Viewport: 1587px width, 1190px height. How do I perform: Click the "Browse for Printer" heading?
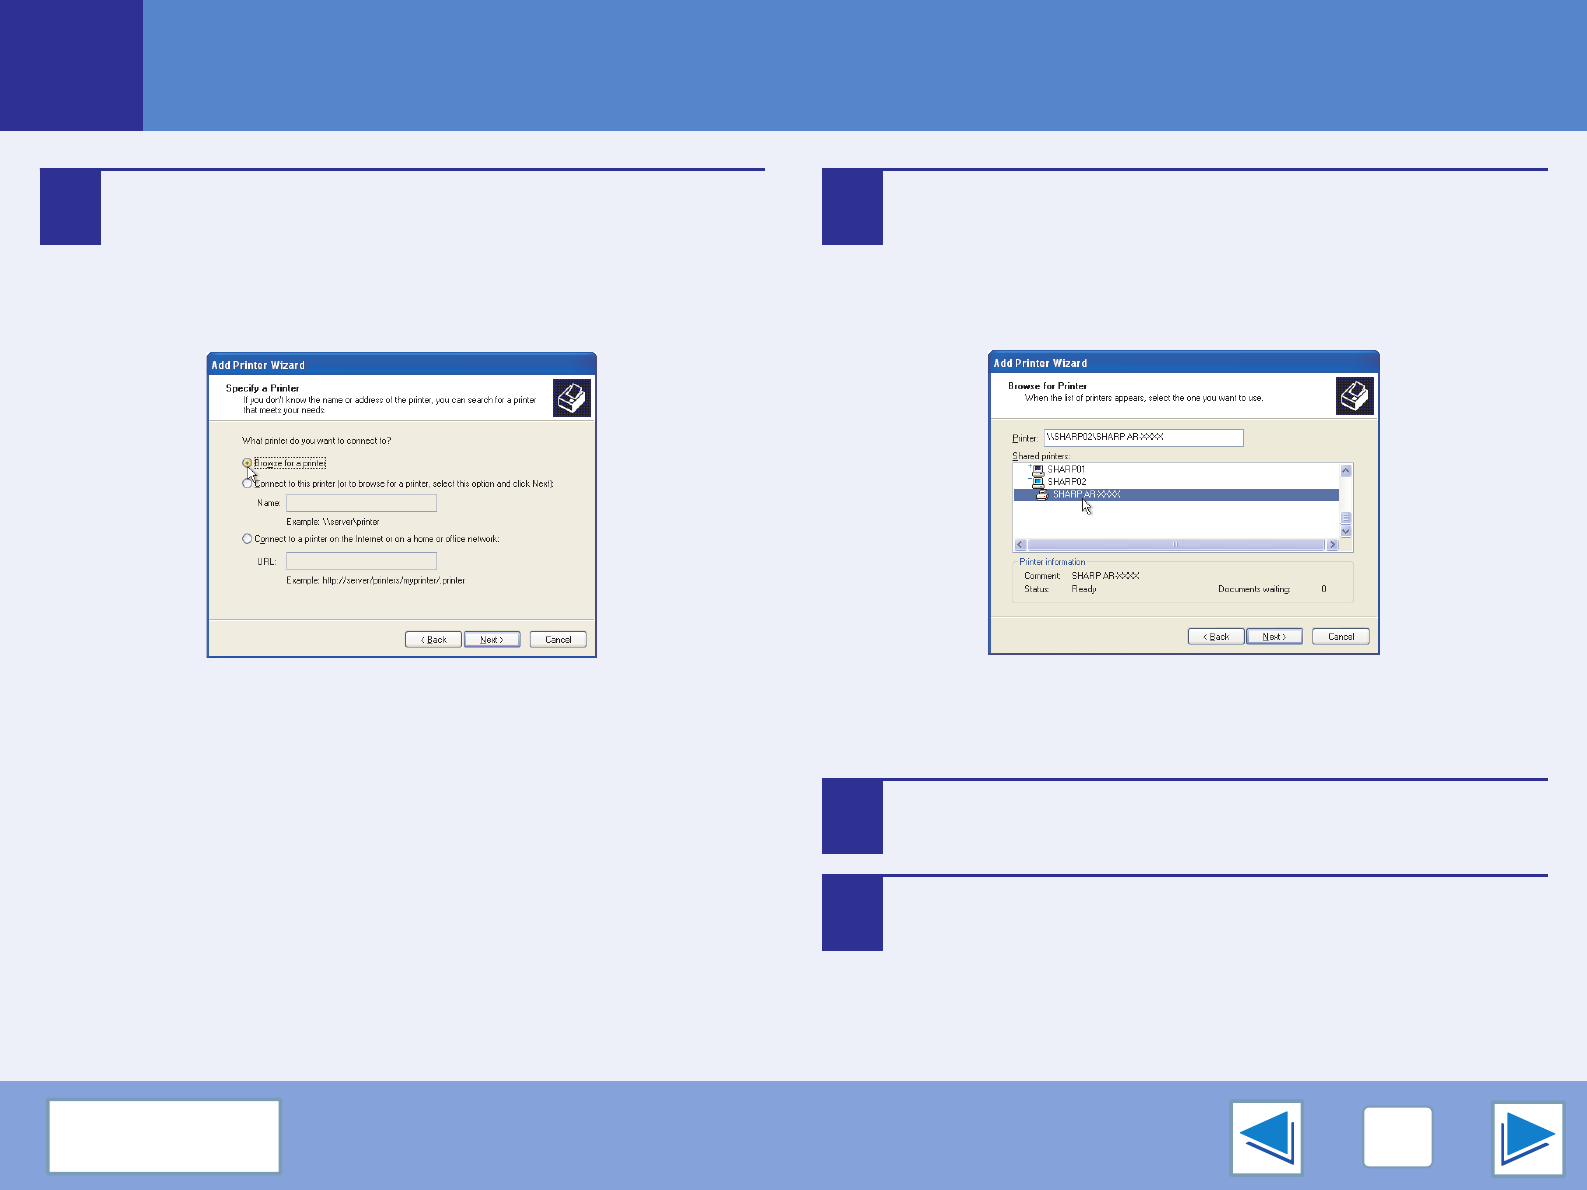pos(1047,386)
